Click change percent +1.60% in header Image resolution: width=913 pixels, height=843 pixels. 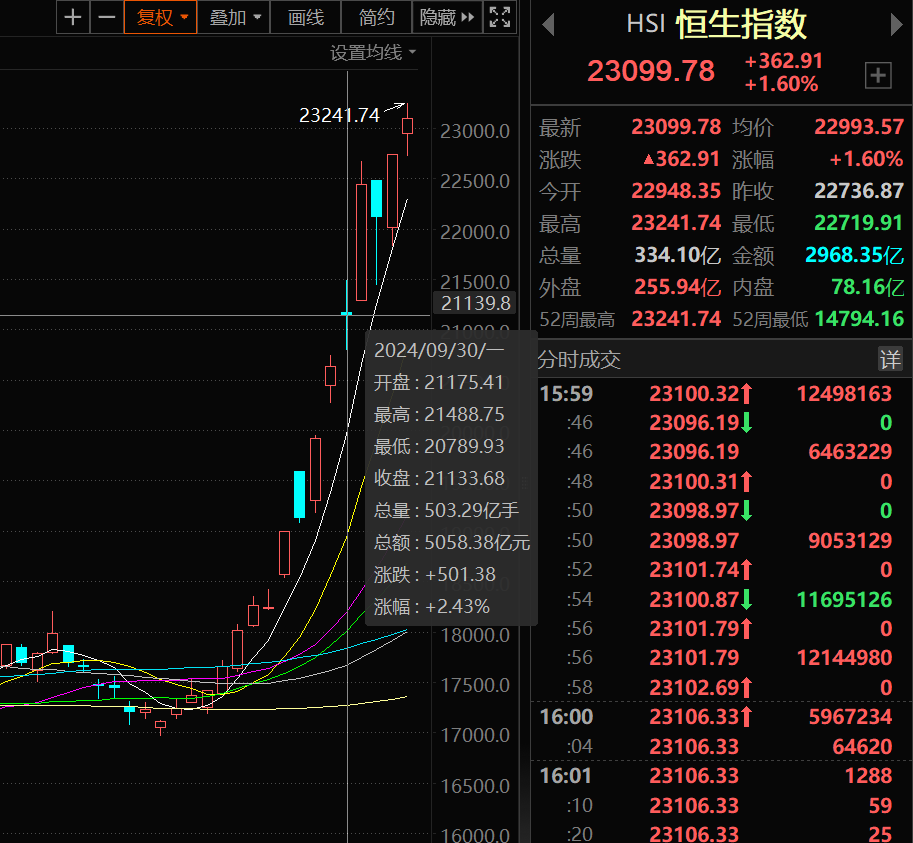click(781, 84)
